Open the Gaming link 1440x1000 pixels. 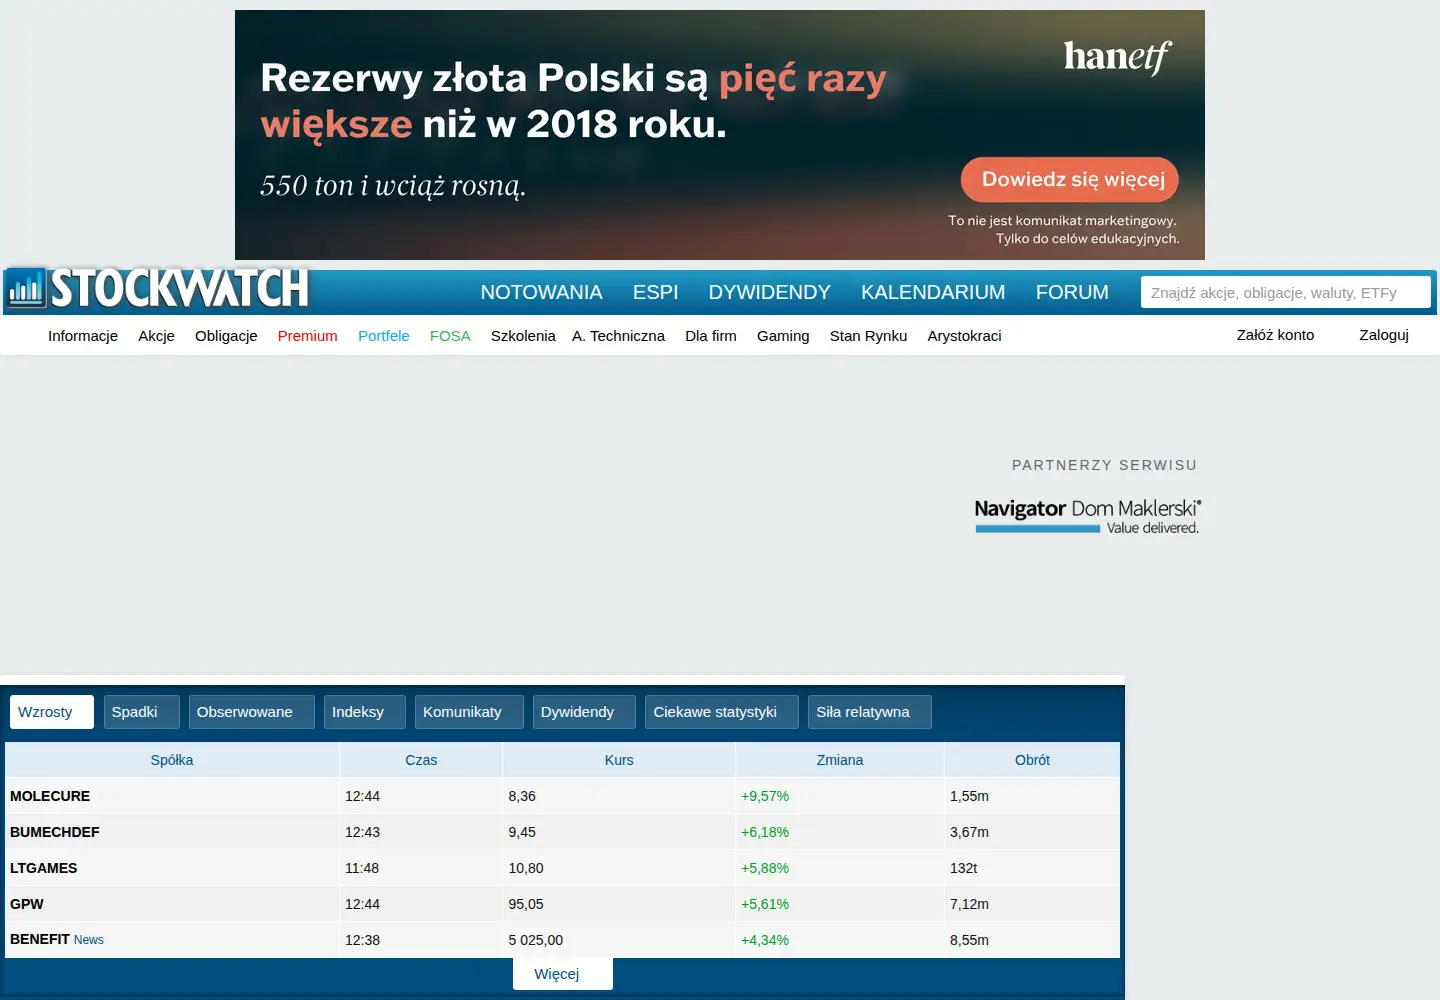click(x=783, y=336)
